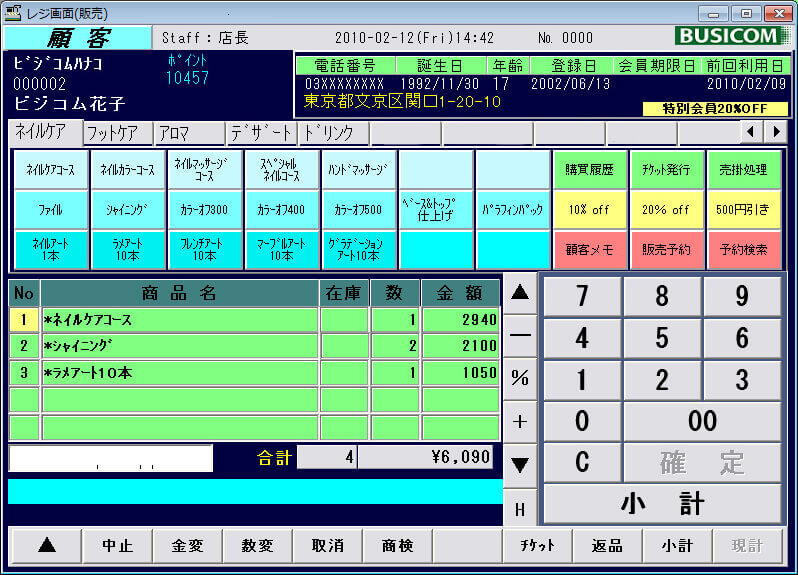The width and height of the screenshot is (798, 575).
Task: Click the up triangle scroll arrow beside item list
Action: click(520, 293)
